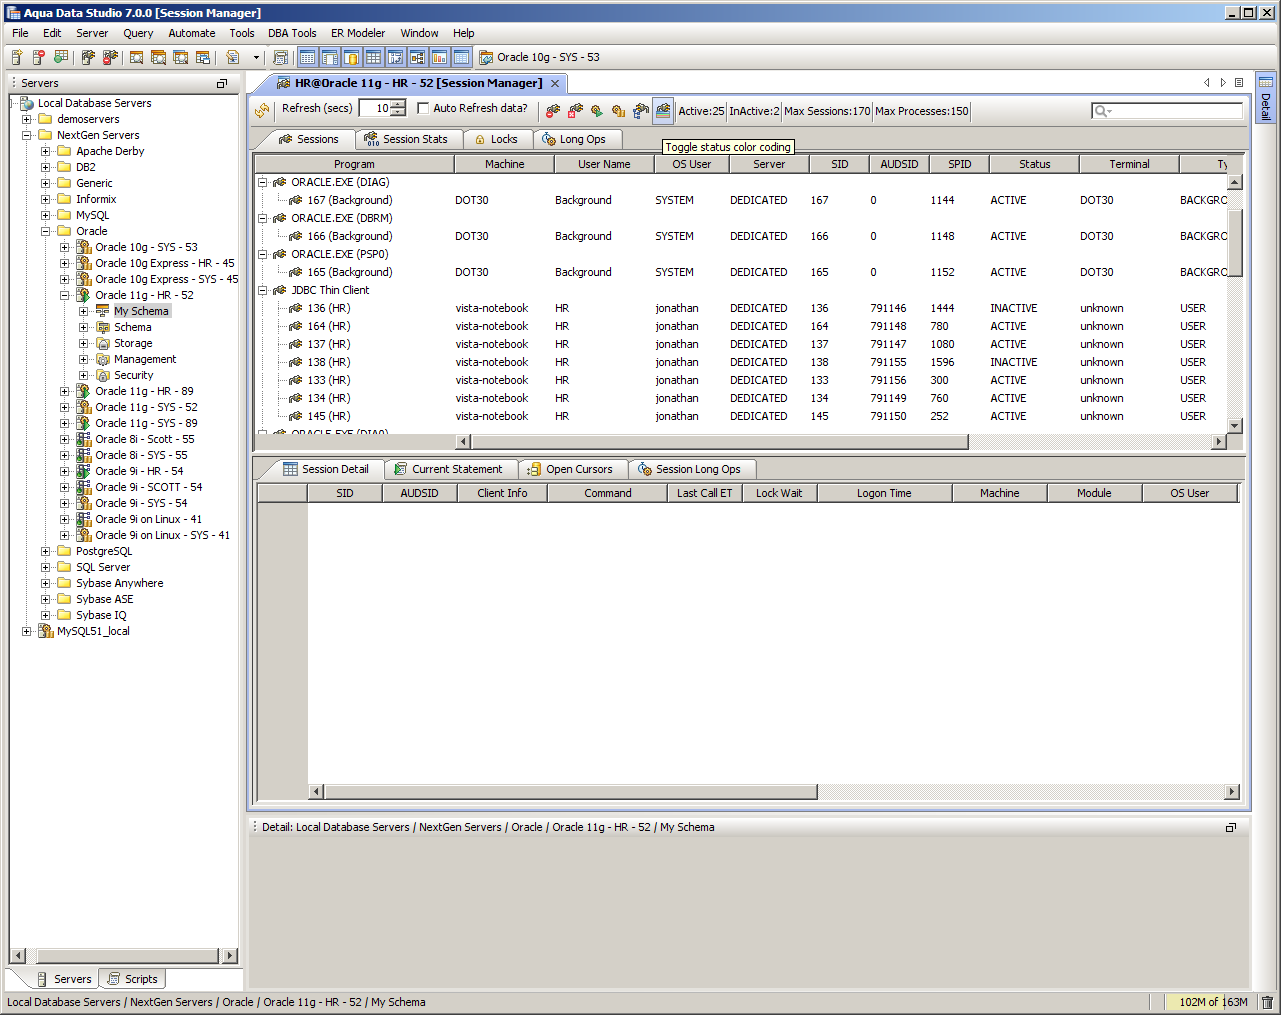Sort sessions by the Status column header
The width and height of the screenshot is (1281, 1015).
[1035, 164]
